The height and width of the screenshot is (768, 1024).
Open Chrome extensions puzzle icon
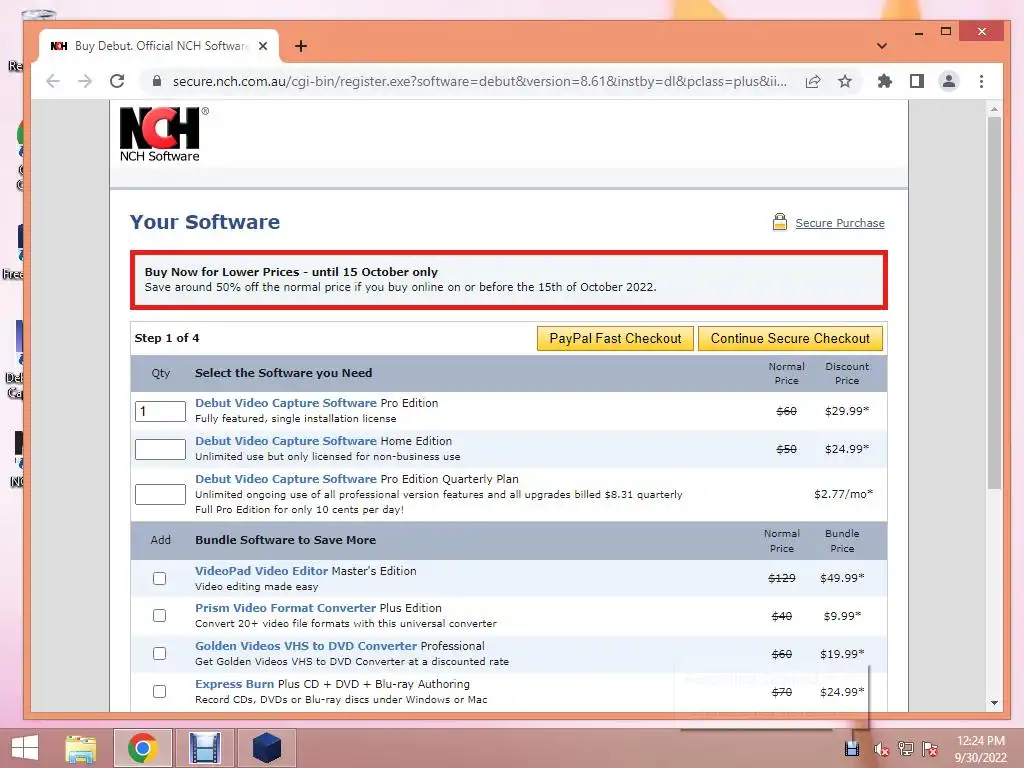[x=884, y=81]
